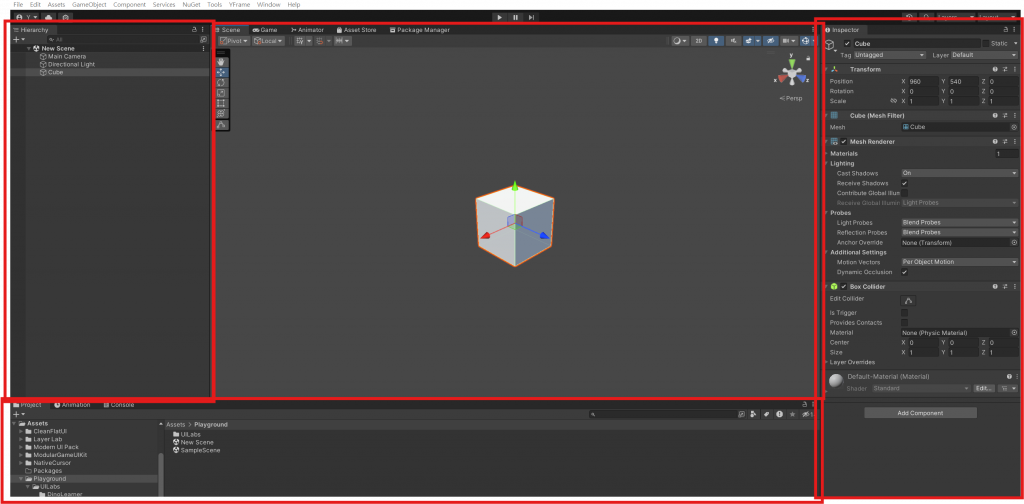
Task: Click the Edit Collider icon button
Action: tap(908, 300)
